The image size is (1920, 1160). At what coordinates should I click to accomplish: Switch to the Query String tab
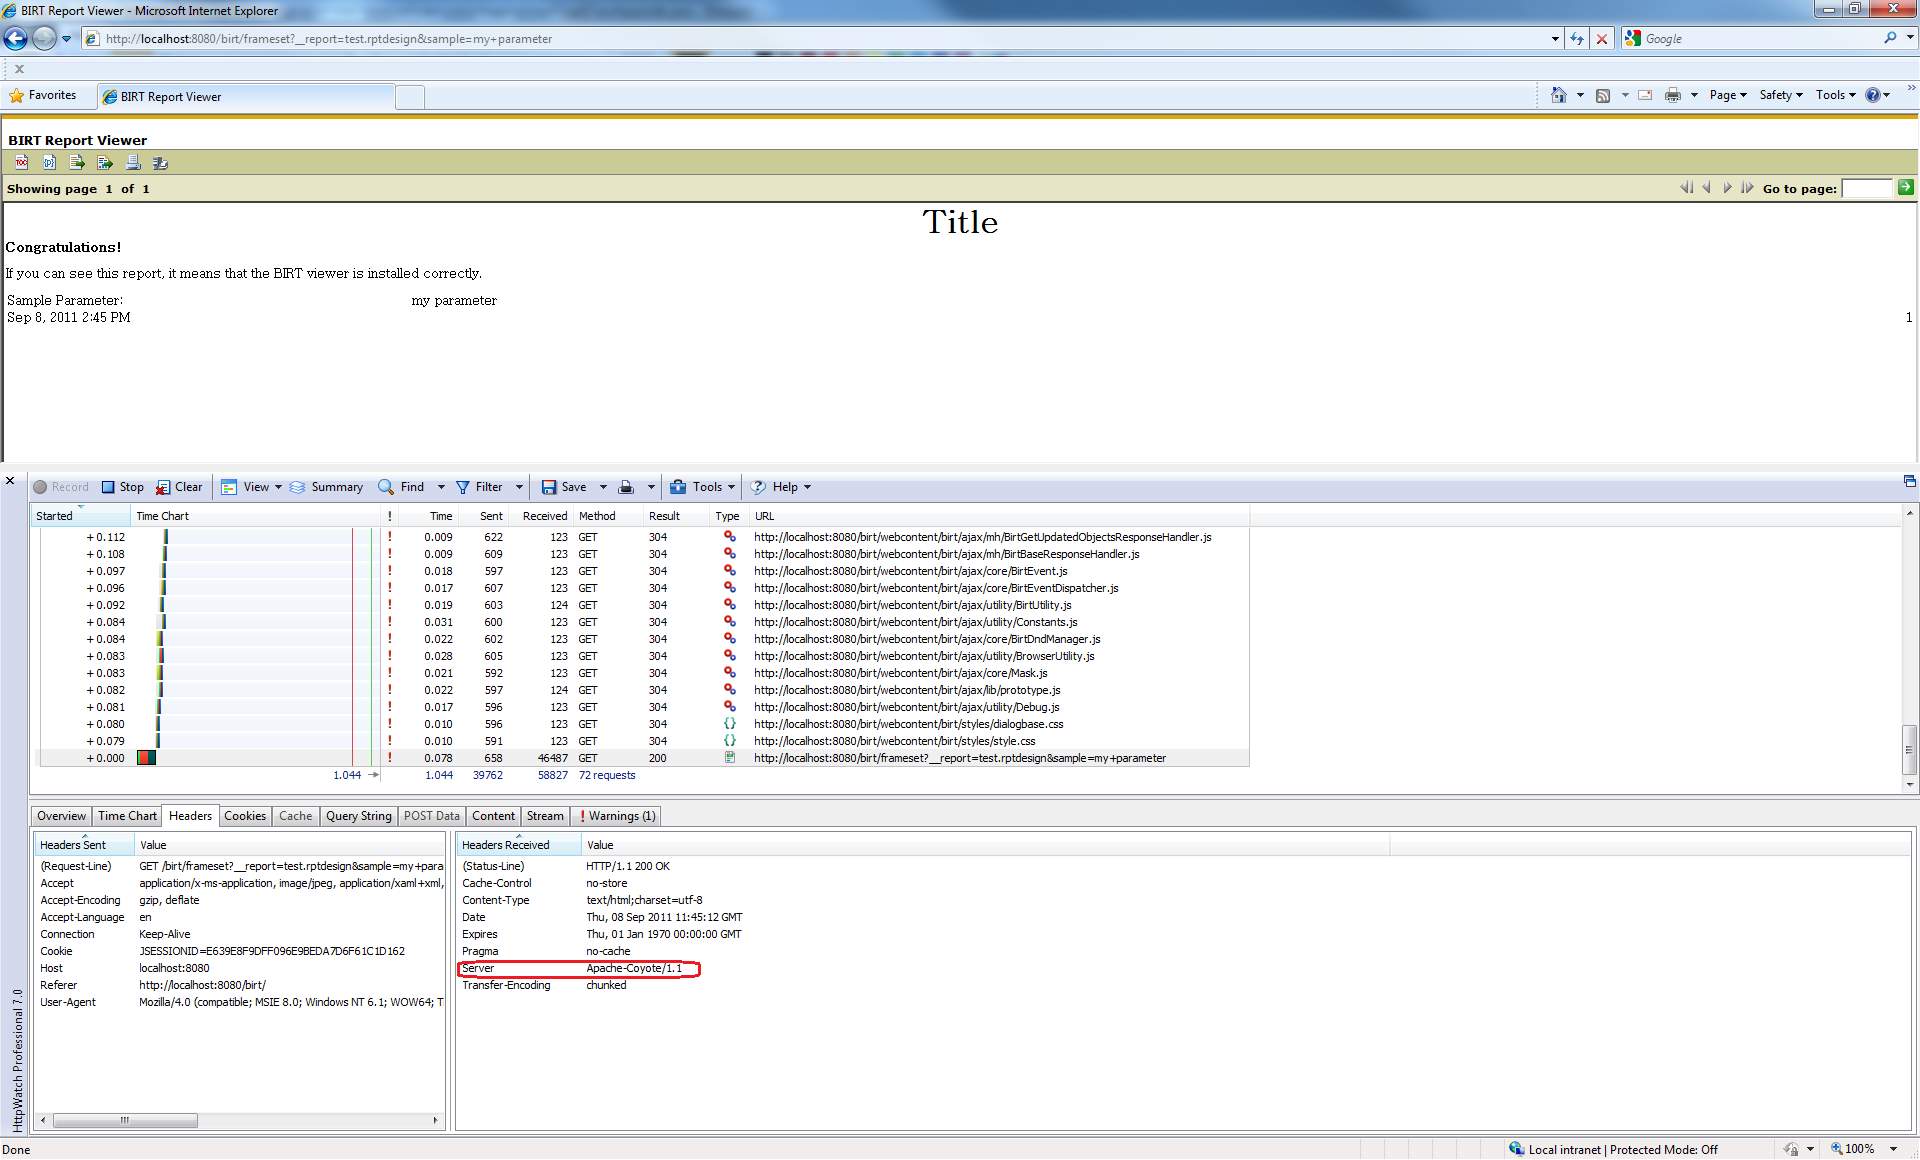coord(359,816)
